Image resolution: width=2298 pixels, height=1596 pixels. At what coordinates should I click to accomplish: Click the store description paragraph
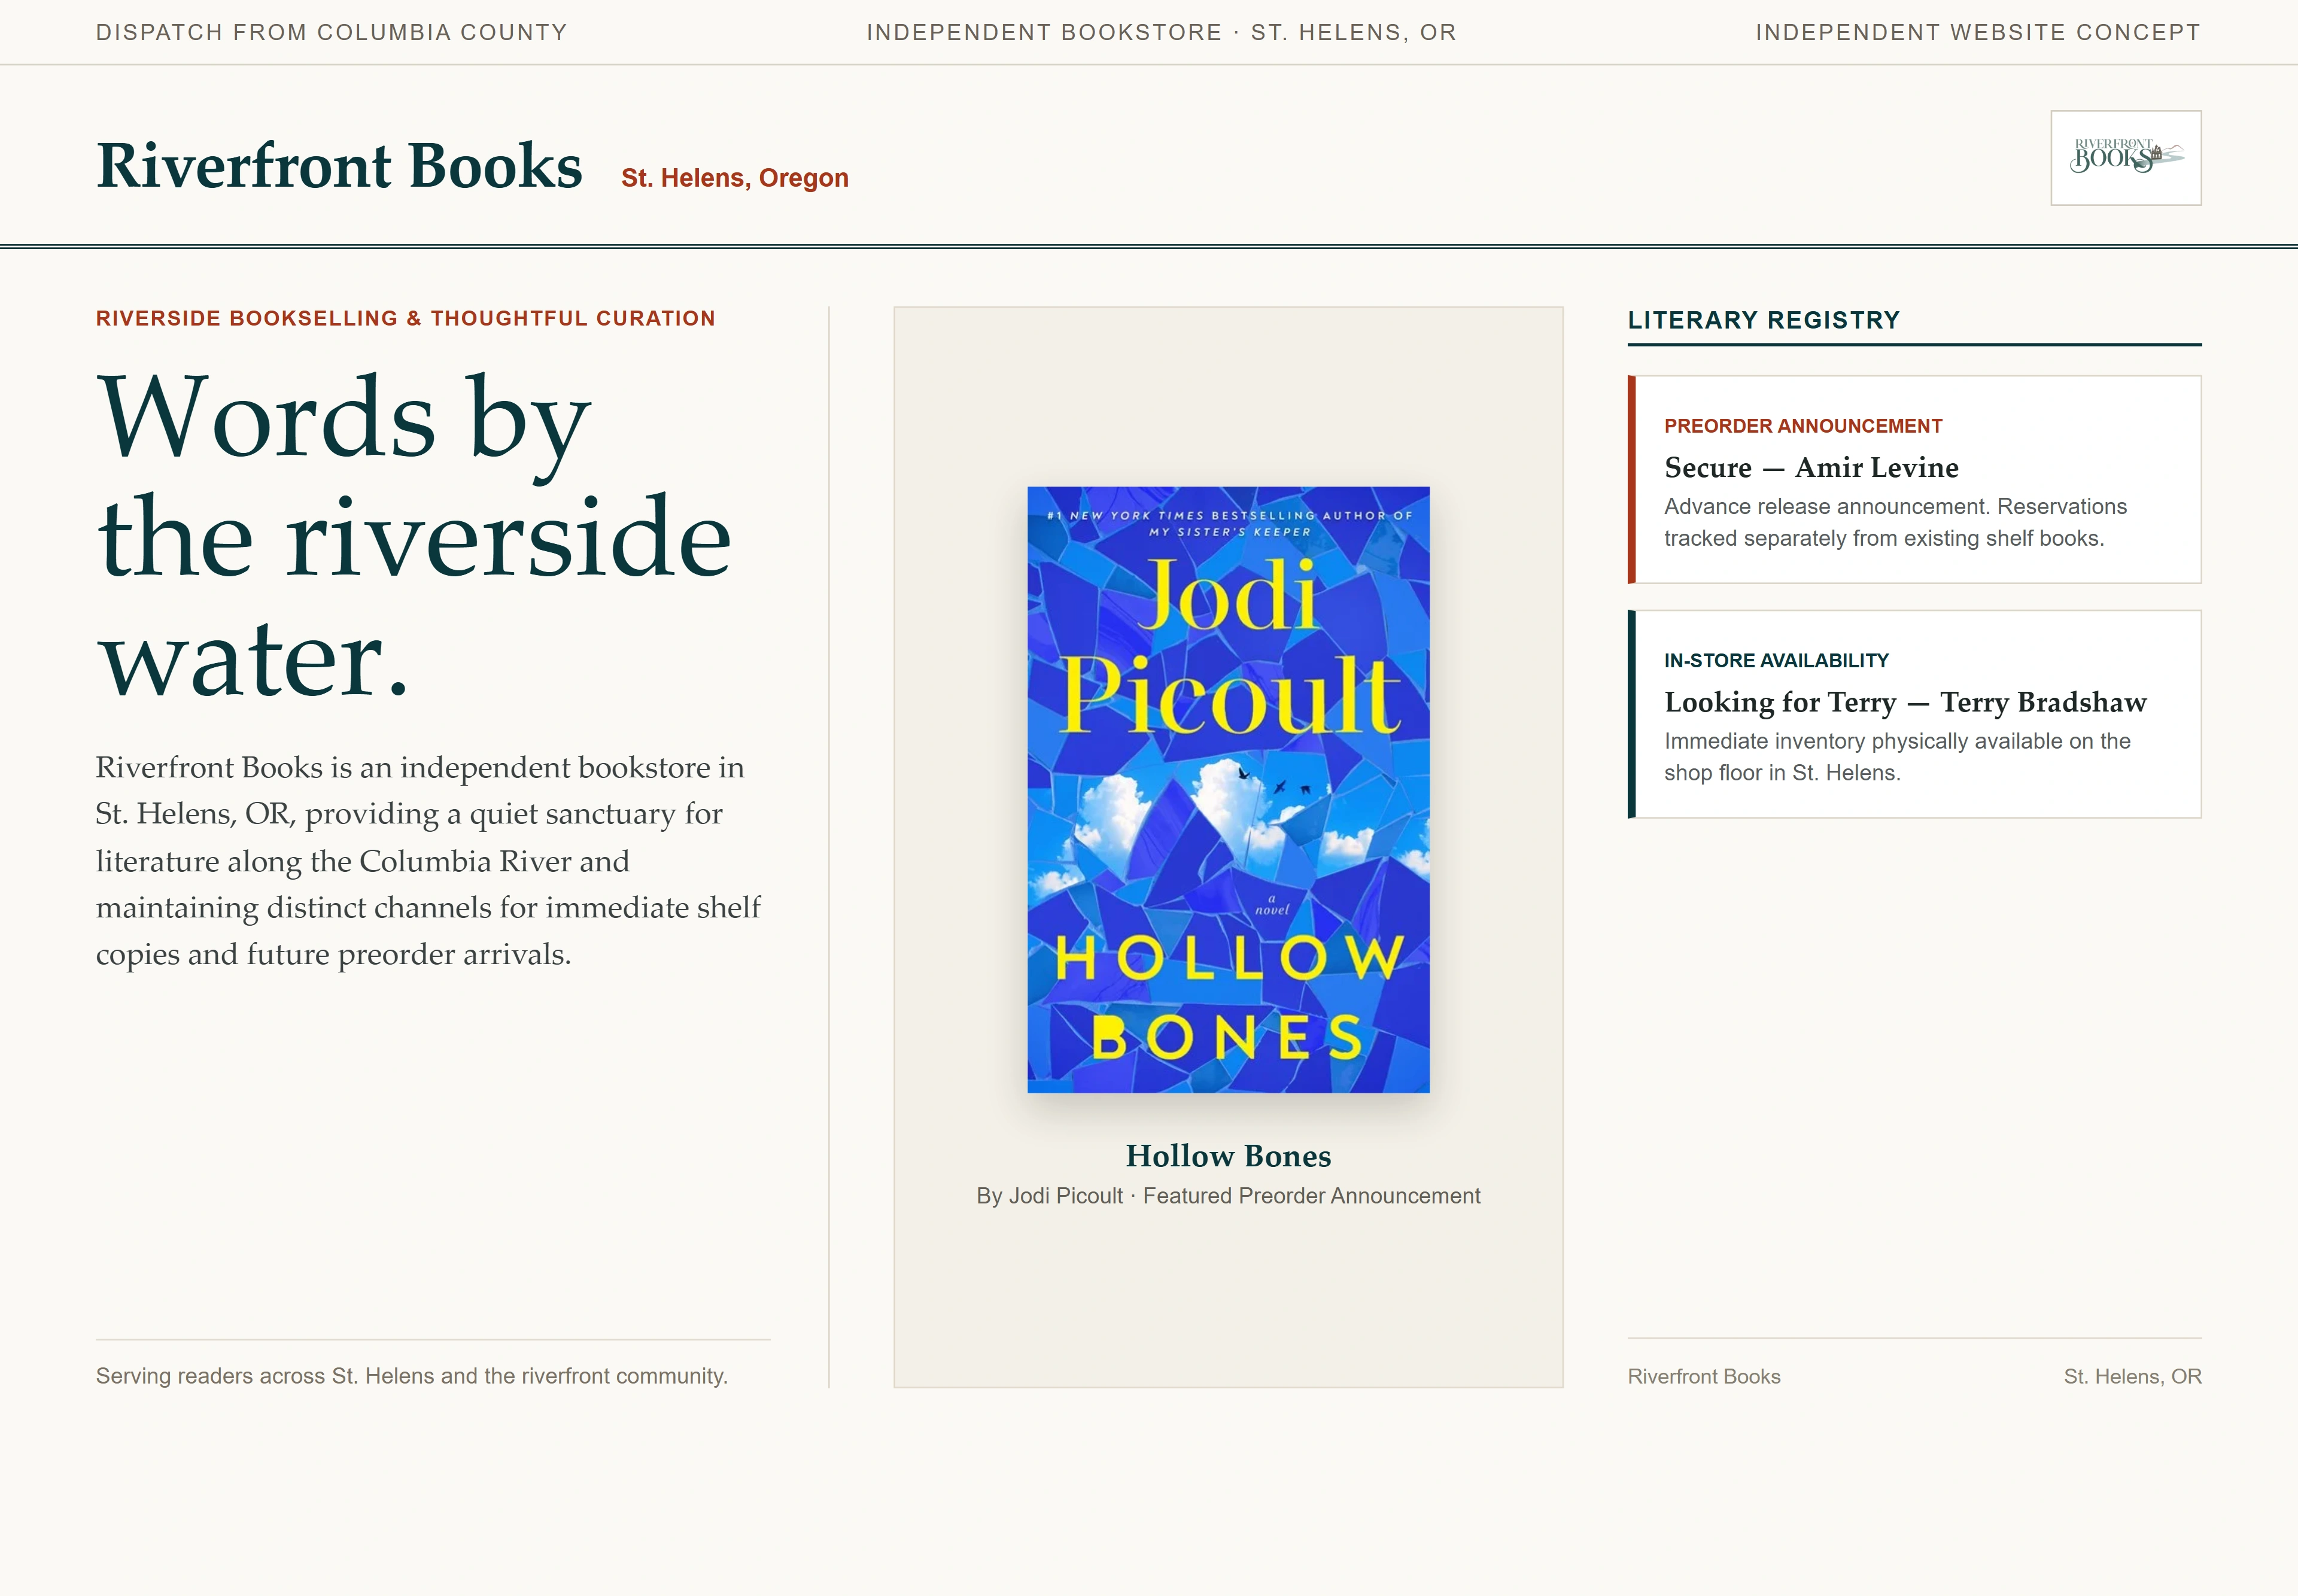(x=428, y=860)
